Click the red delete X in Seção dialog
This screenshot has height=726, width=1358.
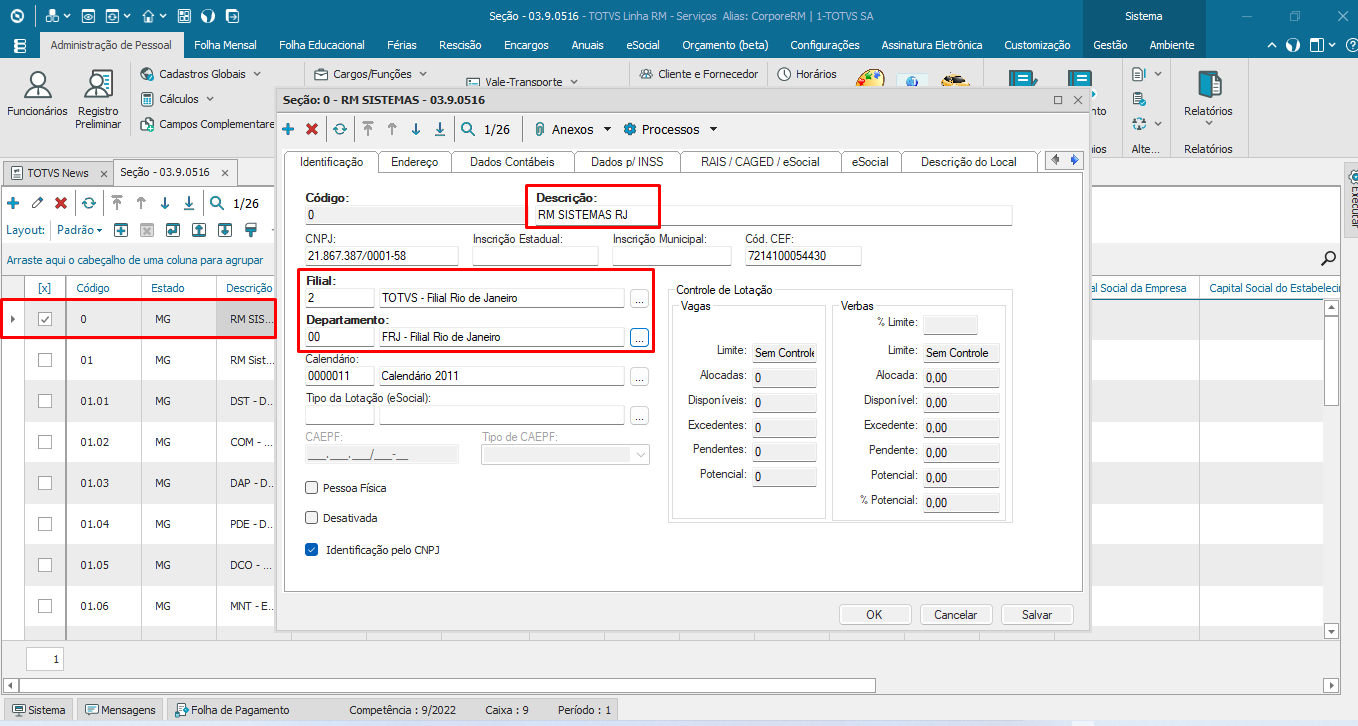[x=312, y=129]
